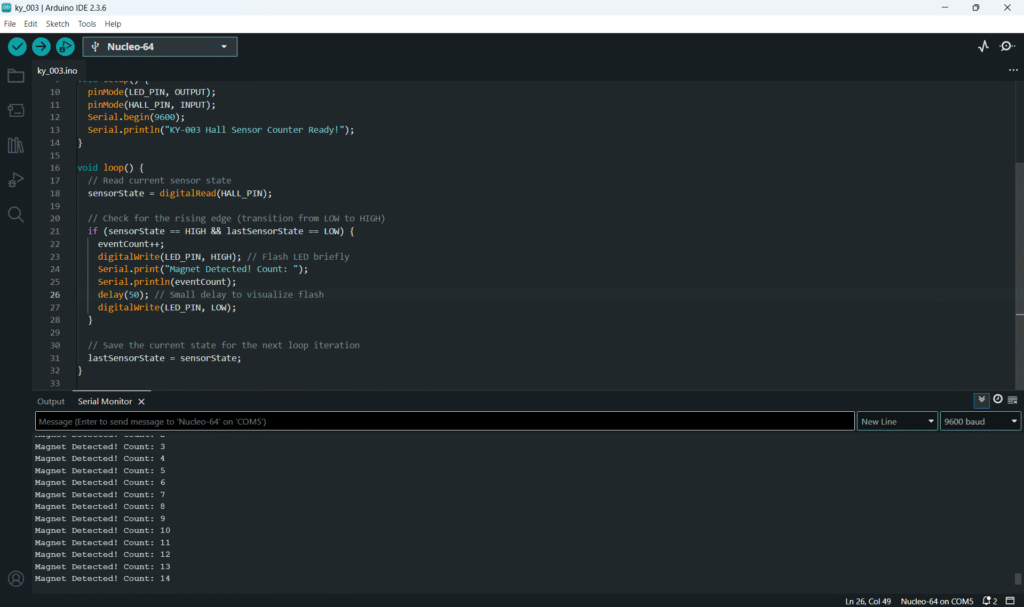The height and width of the screenshot is (607, 1024).
Task: Switch to the Output tab
Action: pyautogui.click(x=51, y=401)
